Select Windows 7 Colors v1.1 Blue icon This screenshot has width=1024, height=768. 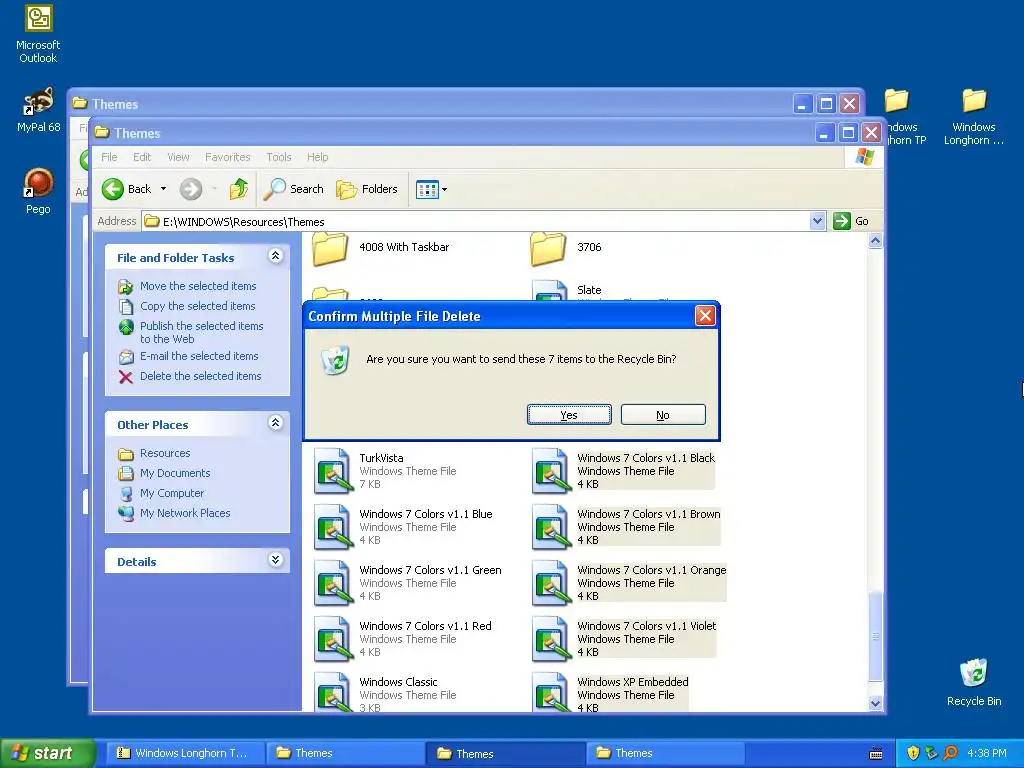tap(333, 527)
